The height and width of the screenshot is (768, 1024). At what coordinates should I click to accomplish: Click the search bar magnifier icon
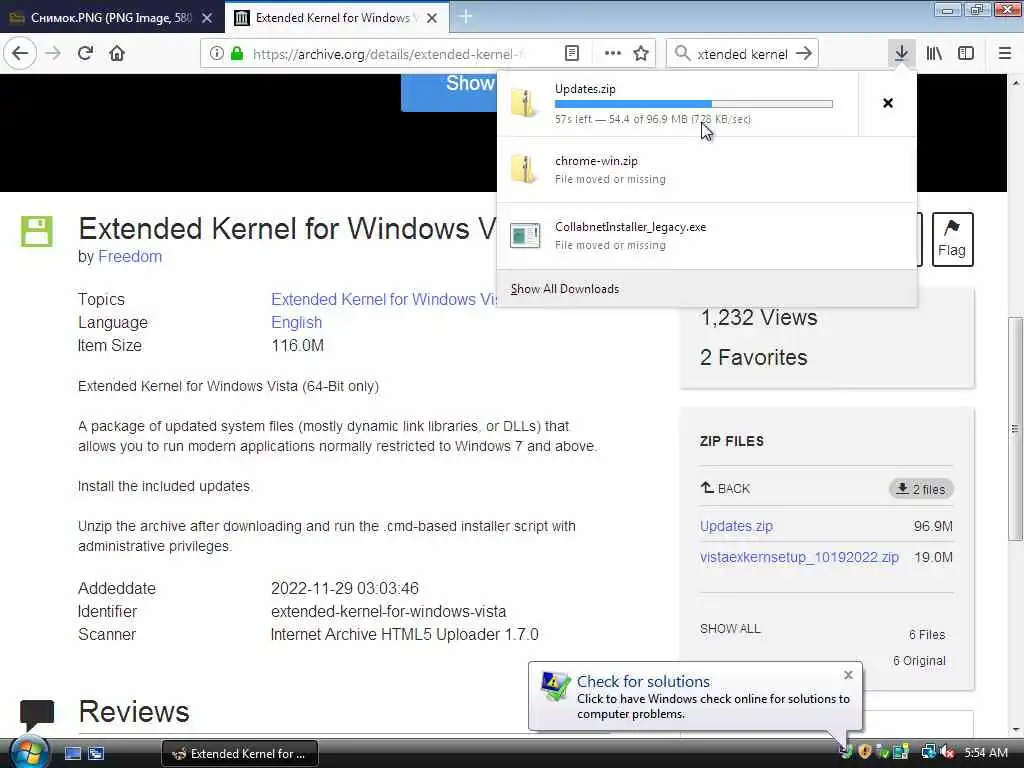682,54
